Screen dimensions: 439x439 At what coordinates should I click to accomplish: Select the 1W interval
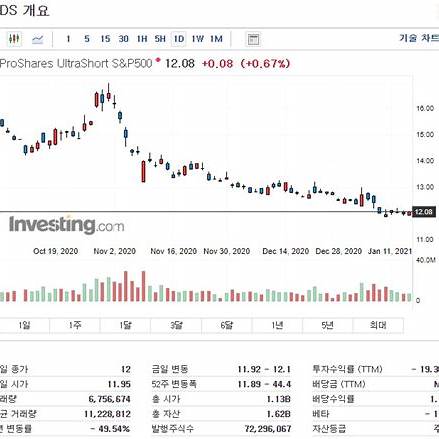click(x=197, y=39)
